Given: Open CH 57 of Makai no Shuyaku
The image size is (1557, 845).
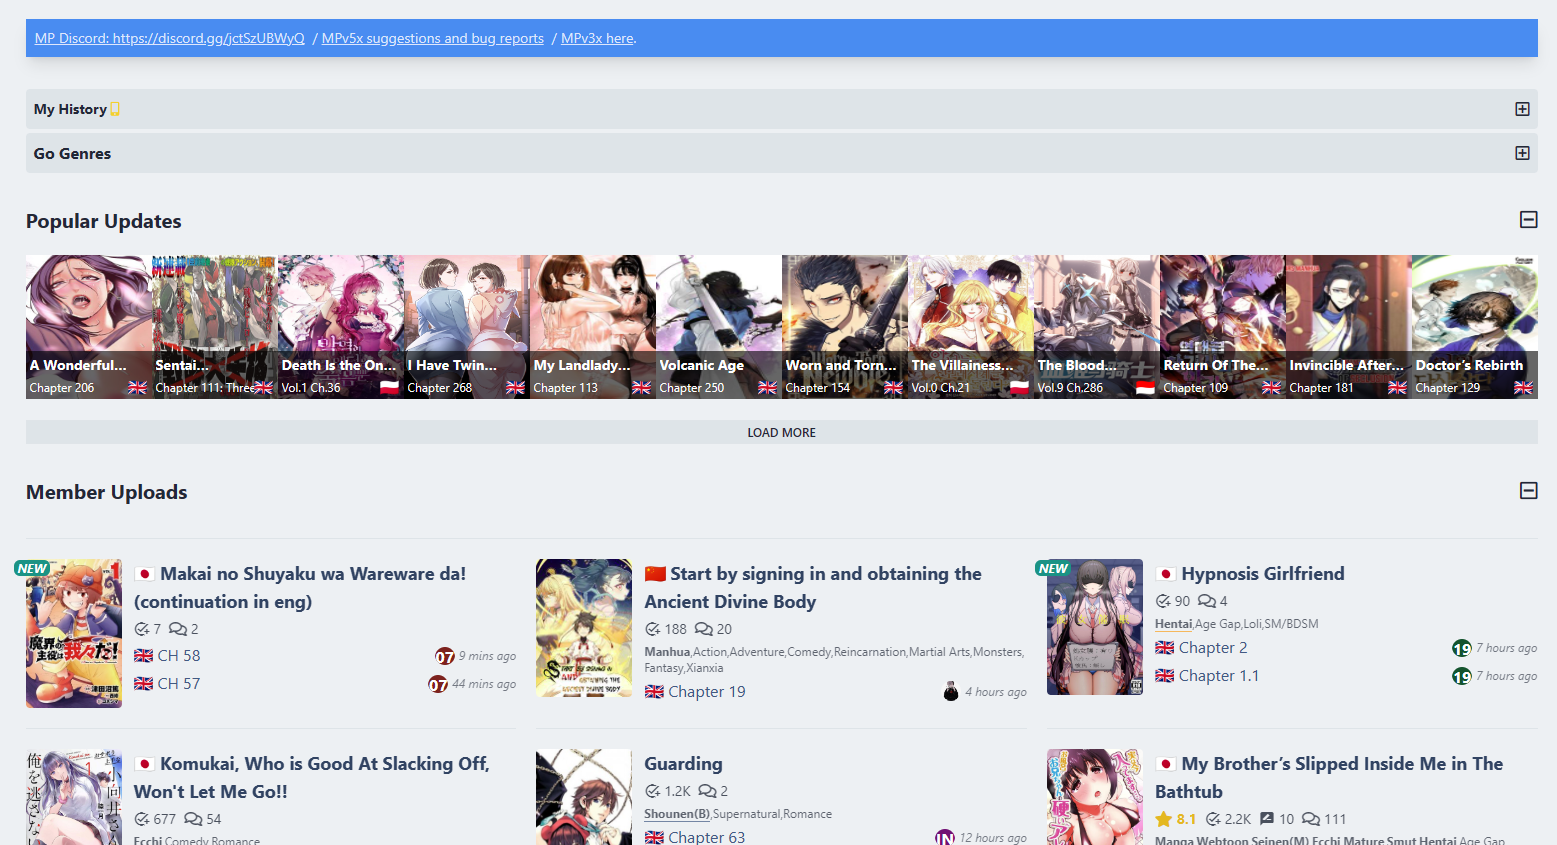Looking at the screenshot, I should 178,683.
